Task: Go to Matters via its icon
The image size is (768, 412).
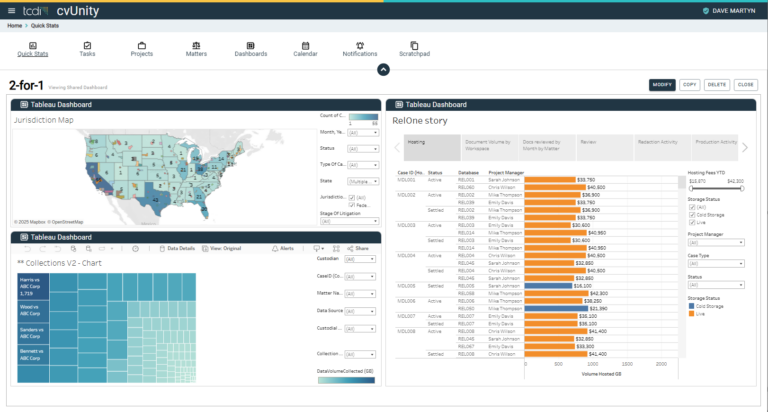Action: click(x=196, y=46)
